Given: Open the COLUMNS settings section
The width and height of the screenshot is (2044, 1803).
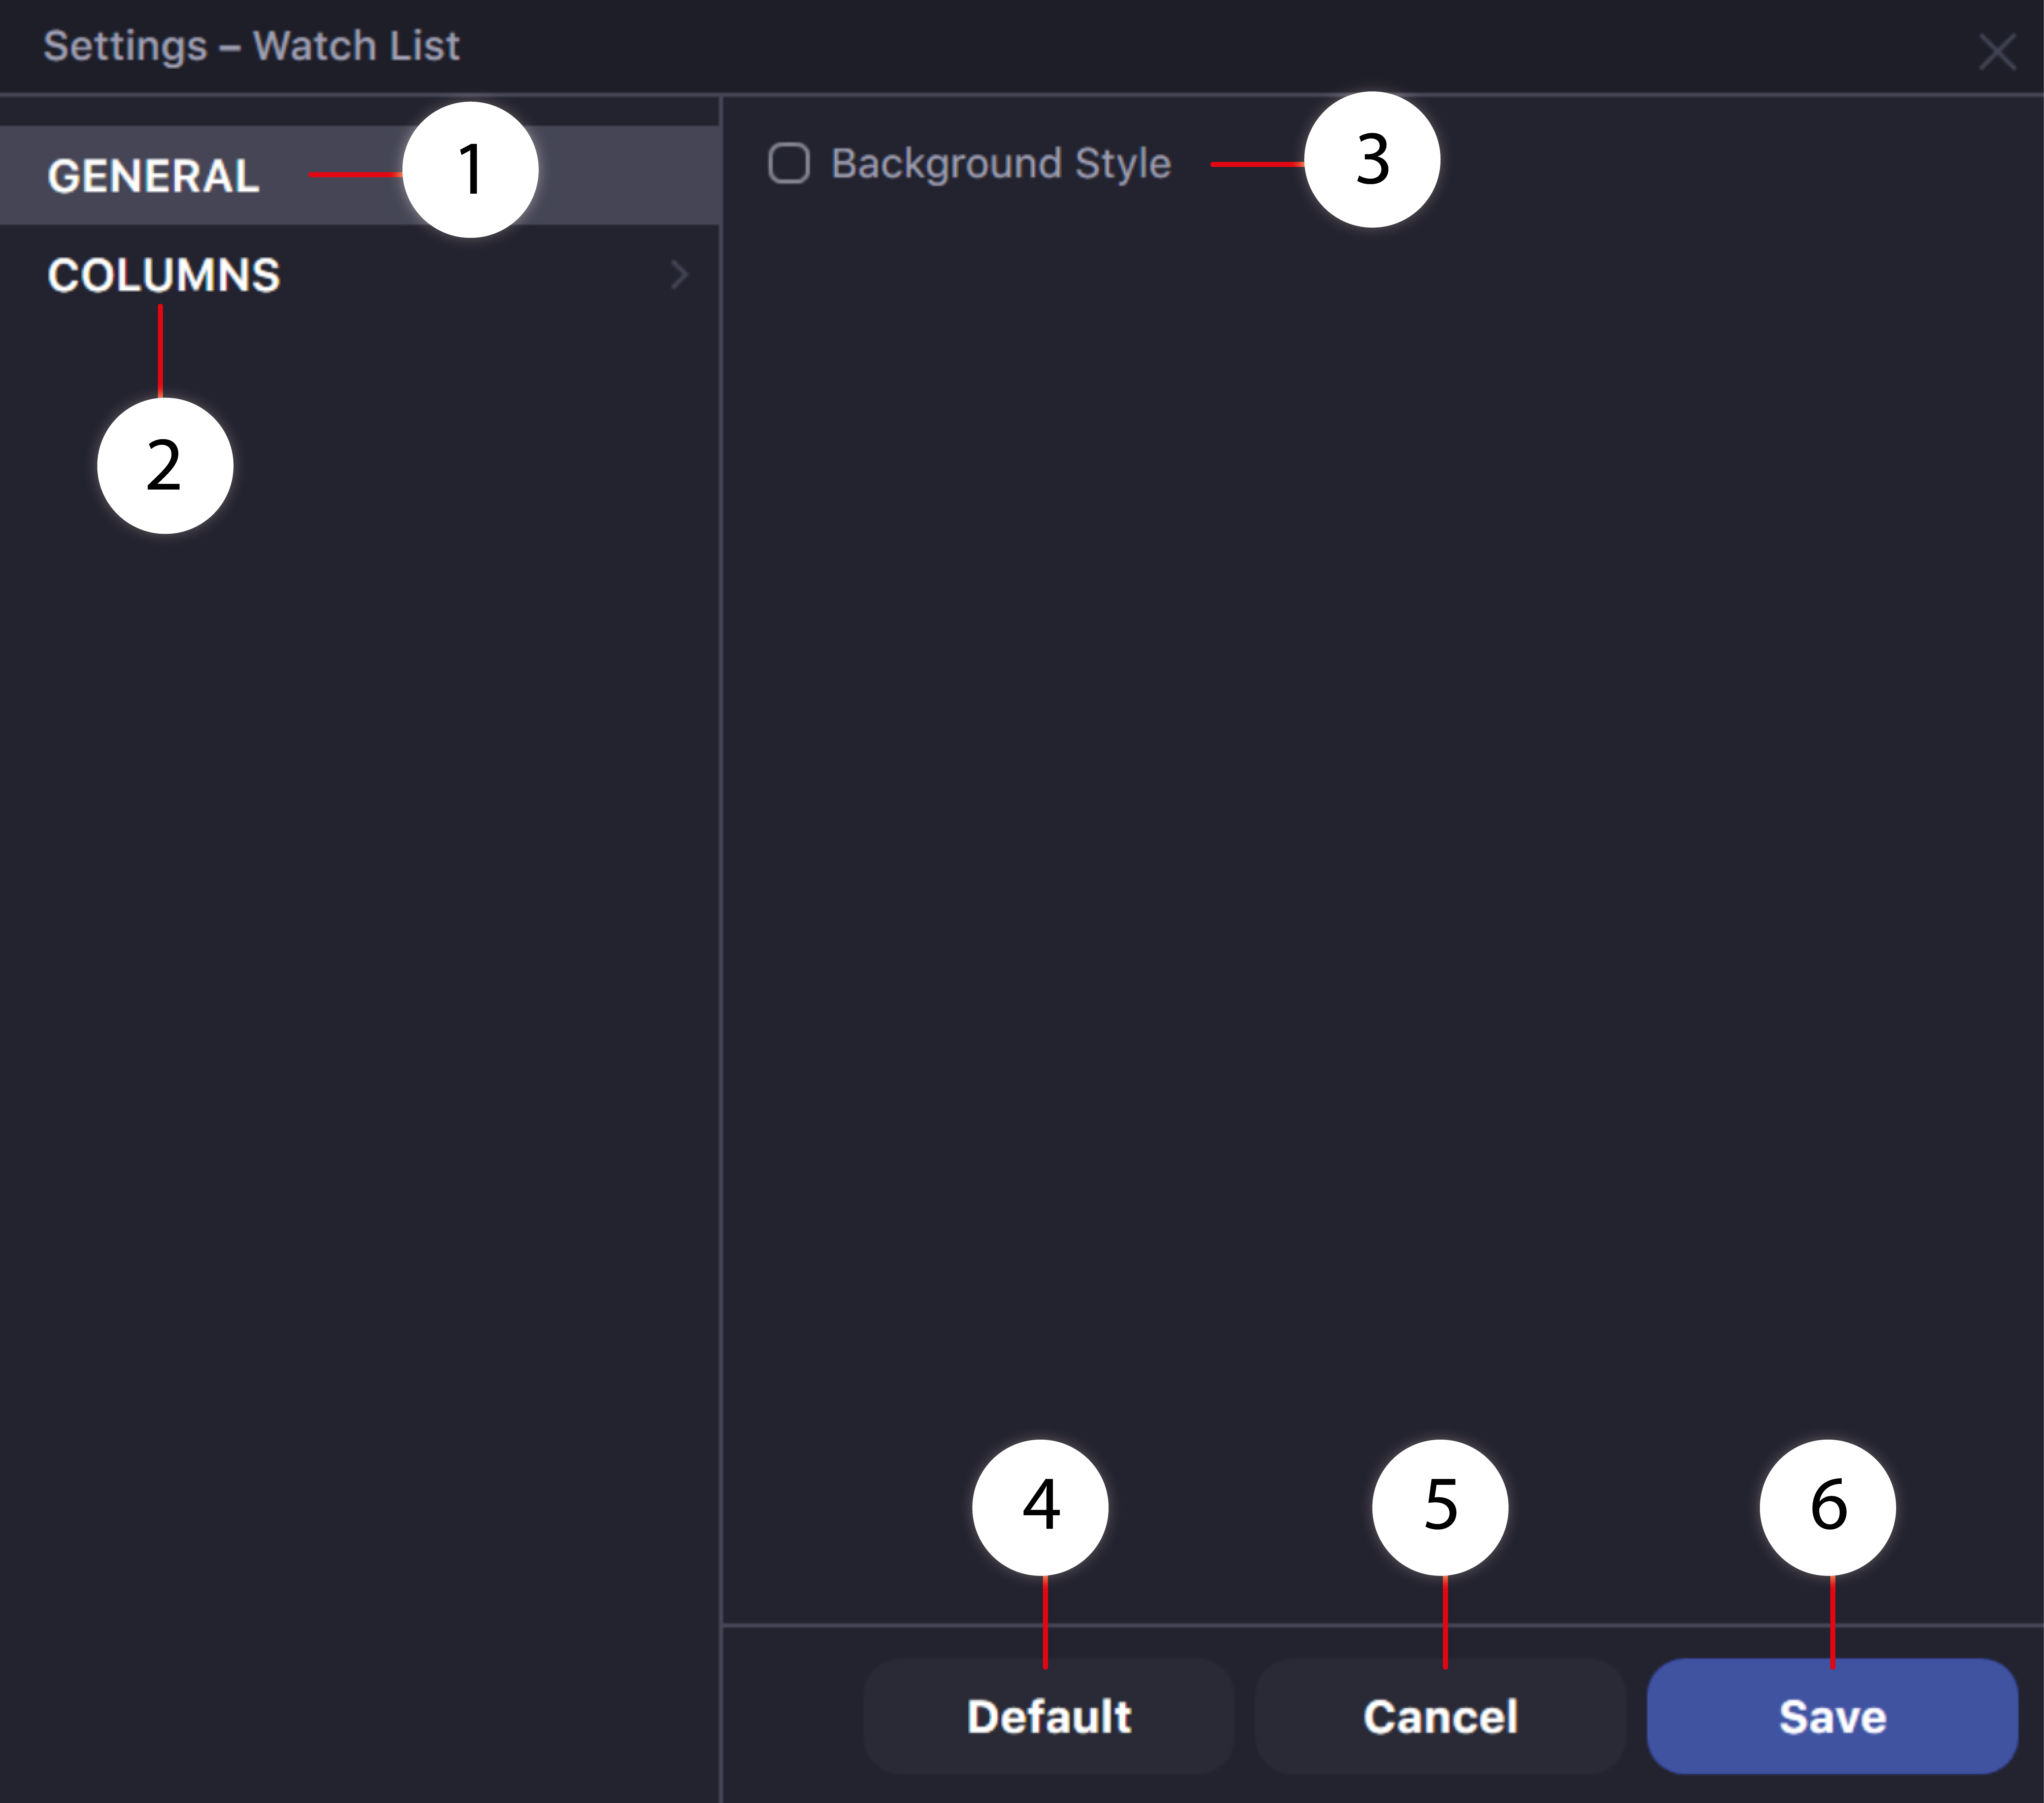Looking at the screenshot, I should pos(360,275).
